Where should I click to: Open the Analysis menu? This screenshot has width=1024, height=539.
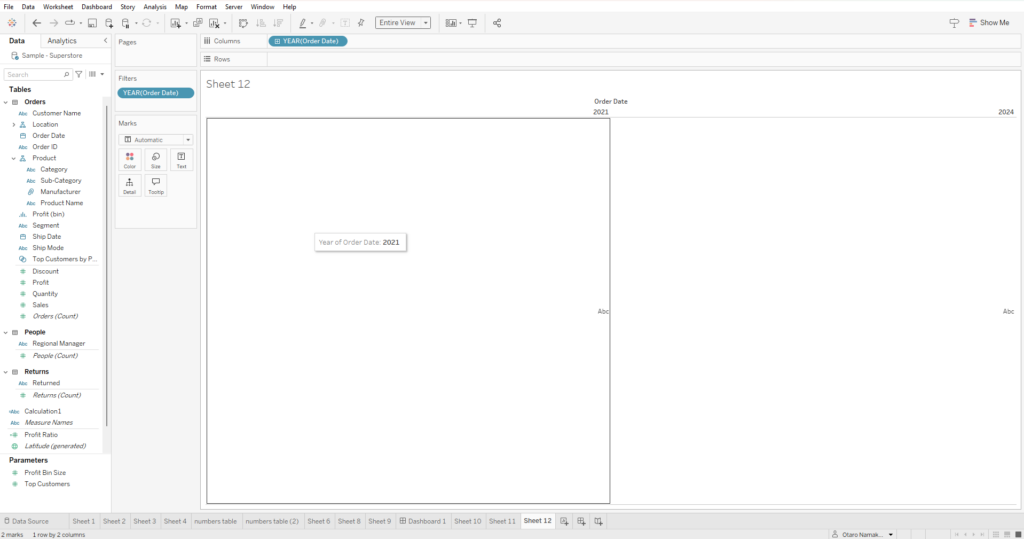coord(155,7)
